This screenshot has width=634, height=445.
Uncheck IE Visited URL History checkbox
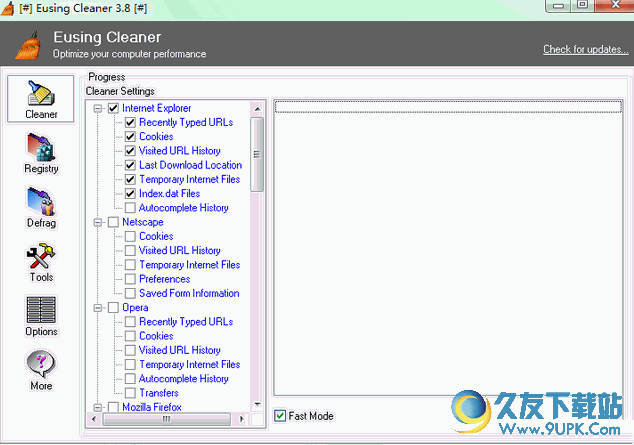(x=130, y=151)
